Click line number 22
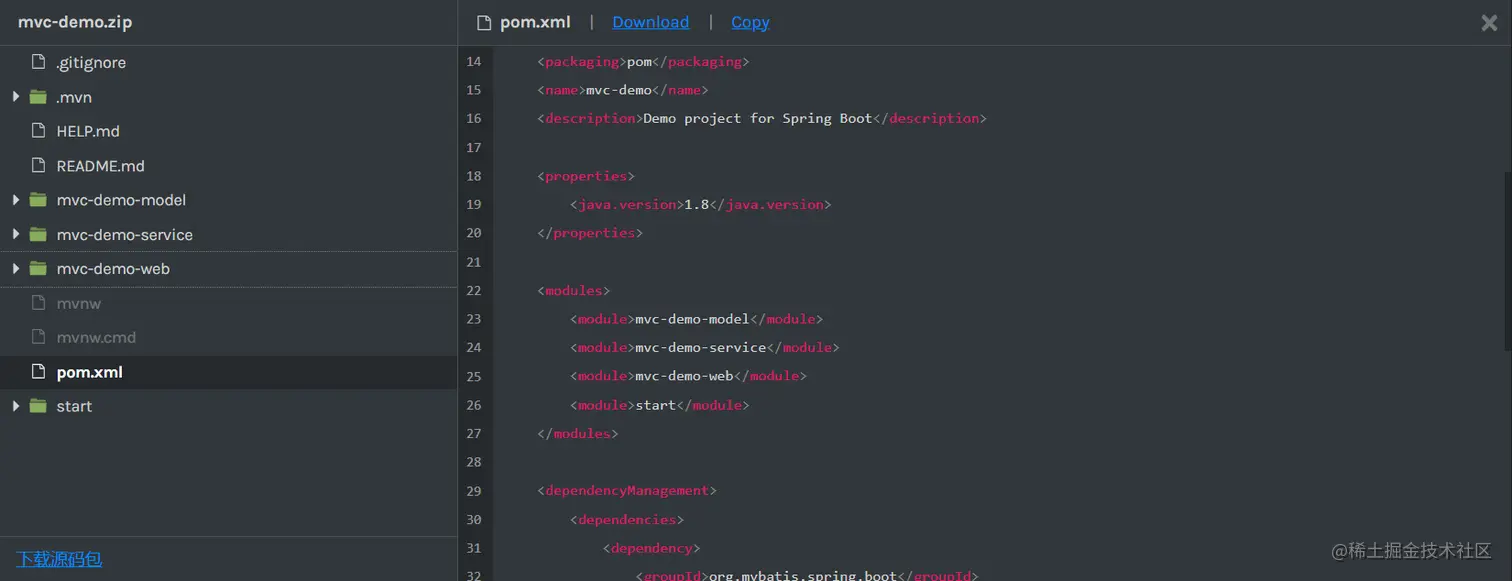The width and height of the screenshot is (1512, 581). (473, 290)
